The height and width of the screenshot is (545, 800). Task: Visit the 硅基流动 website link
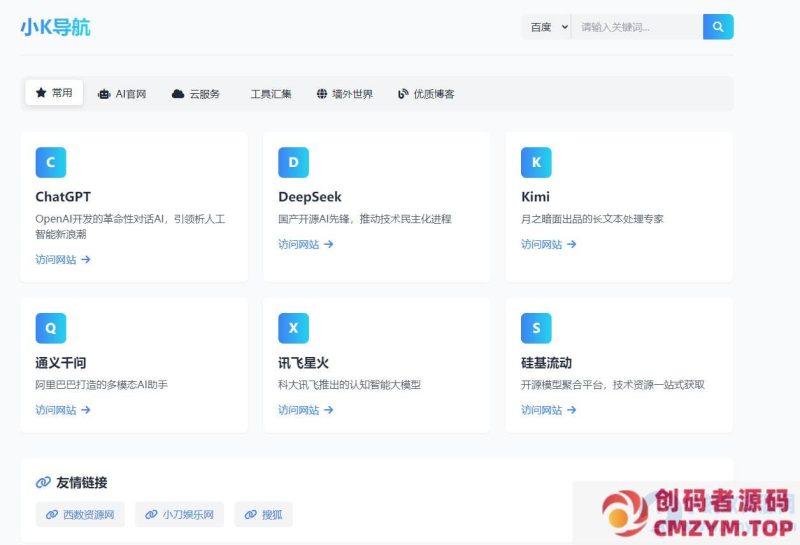[548, 410]
